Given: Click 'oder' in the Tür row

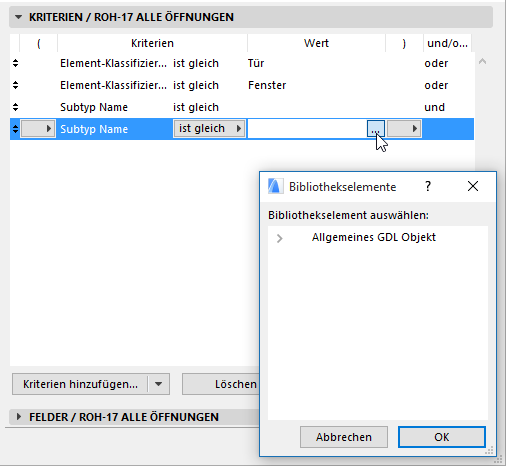Looking at the screenshot, I should click(x=436, y=63).
